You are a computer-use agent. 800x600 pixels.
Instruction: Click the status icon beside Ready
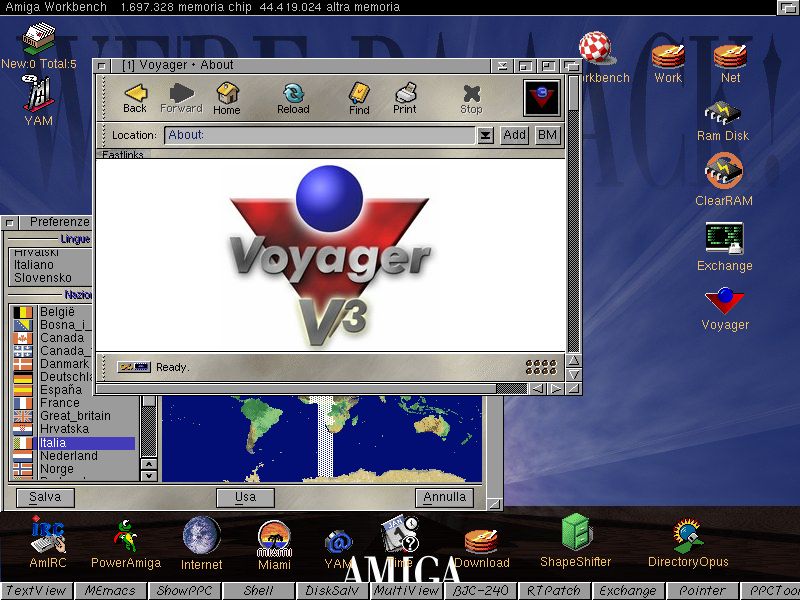(133, 367)
